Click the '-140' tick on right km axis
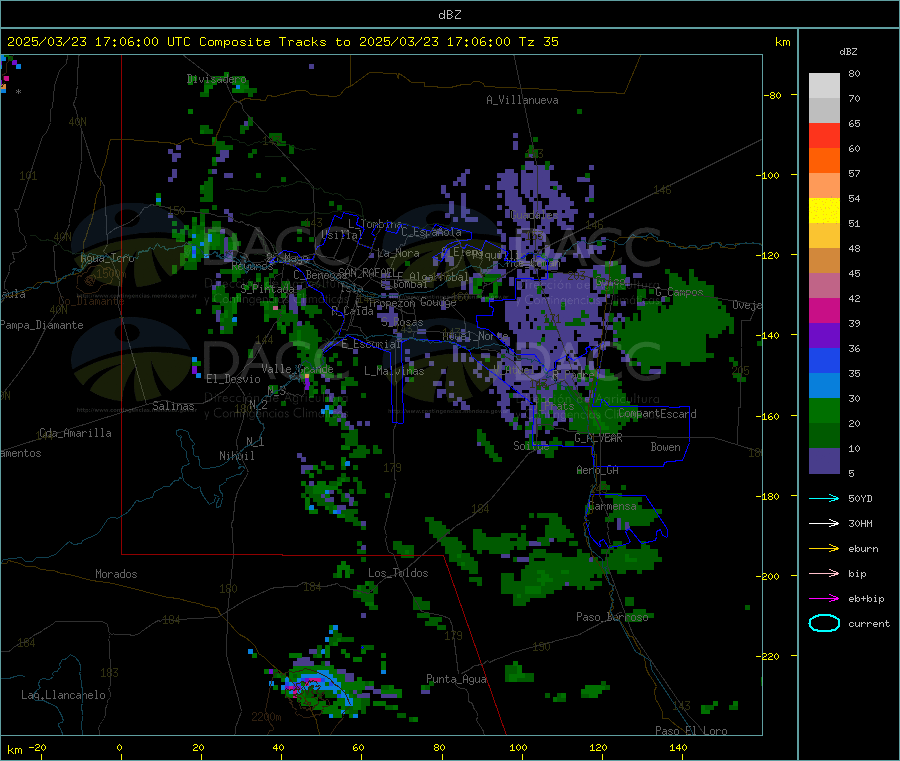 point(767,335)
